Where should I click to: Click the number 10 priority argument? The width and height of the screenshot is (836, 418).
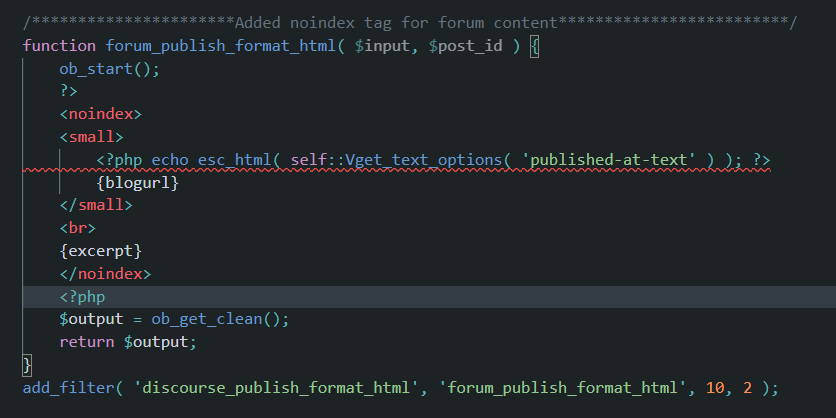pyautogui.click(x=714, y=388)
